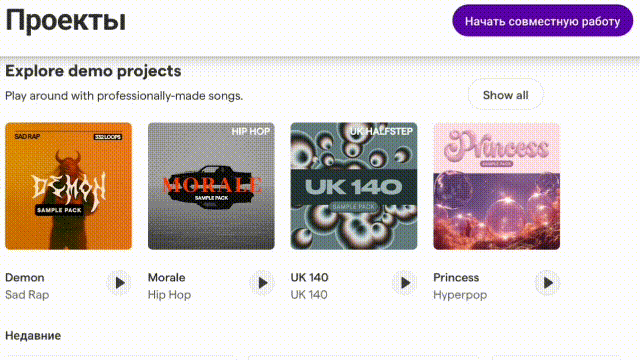Screen dimensions: 640x360
Task: Select the Morale project title
Action: click(167, 278)
